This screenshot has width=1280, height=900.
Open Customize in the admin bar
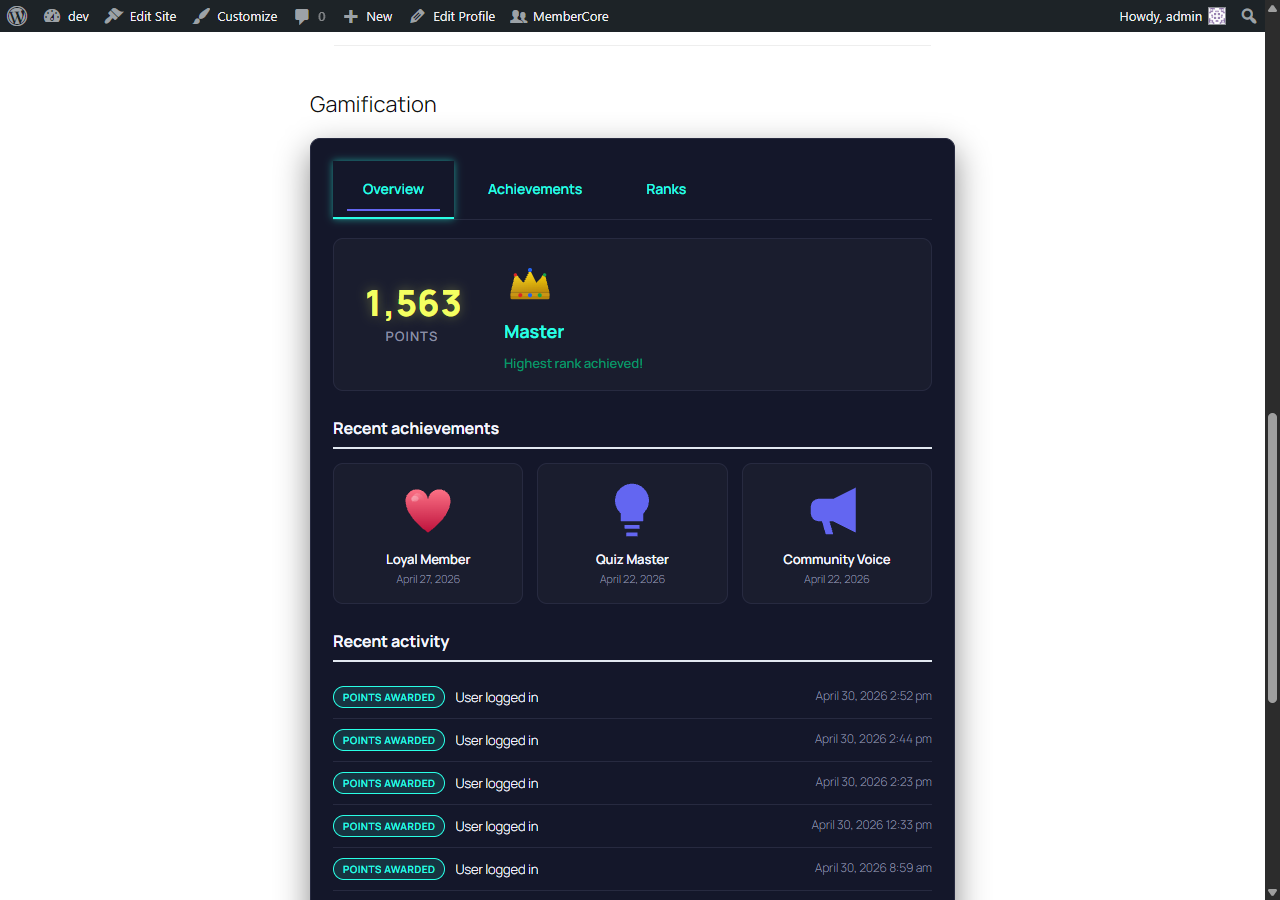pyautogui.click(x=247, y=16)
